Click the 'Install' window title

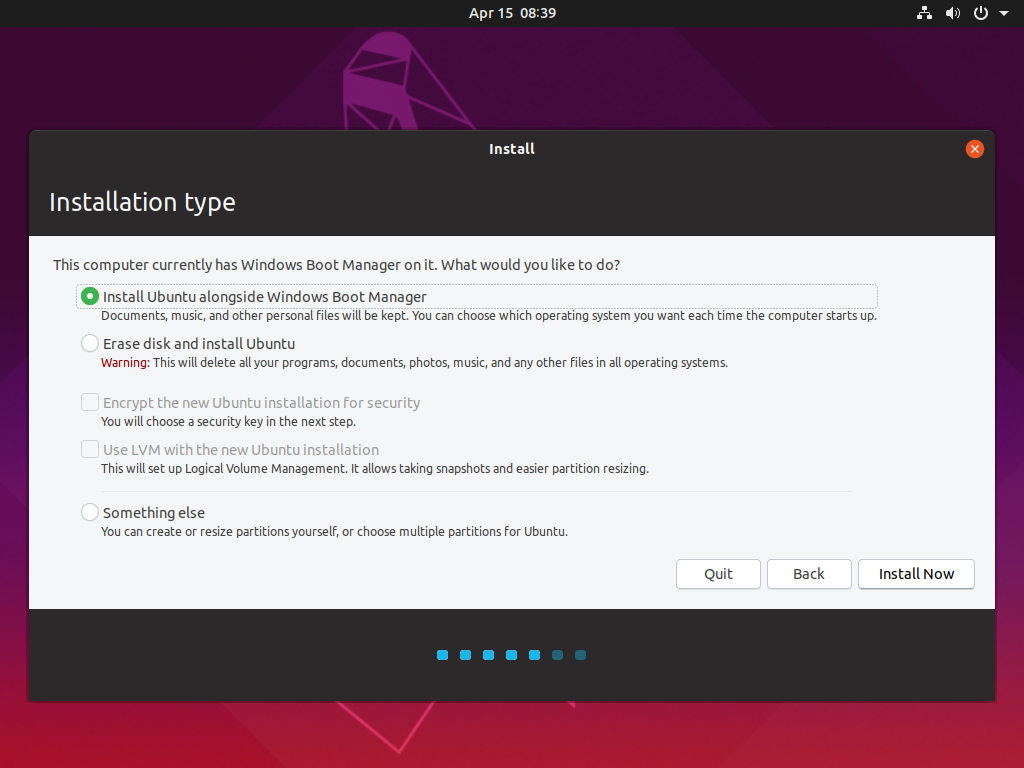512,149
